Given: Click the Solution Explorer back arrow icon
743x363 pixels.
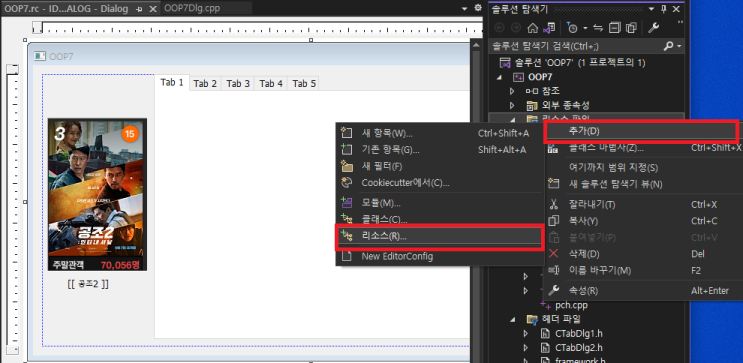Looking at the screenshot, I should (499, 28).
